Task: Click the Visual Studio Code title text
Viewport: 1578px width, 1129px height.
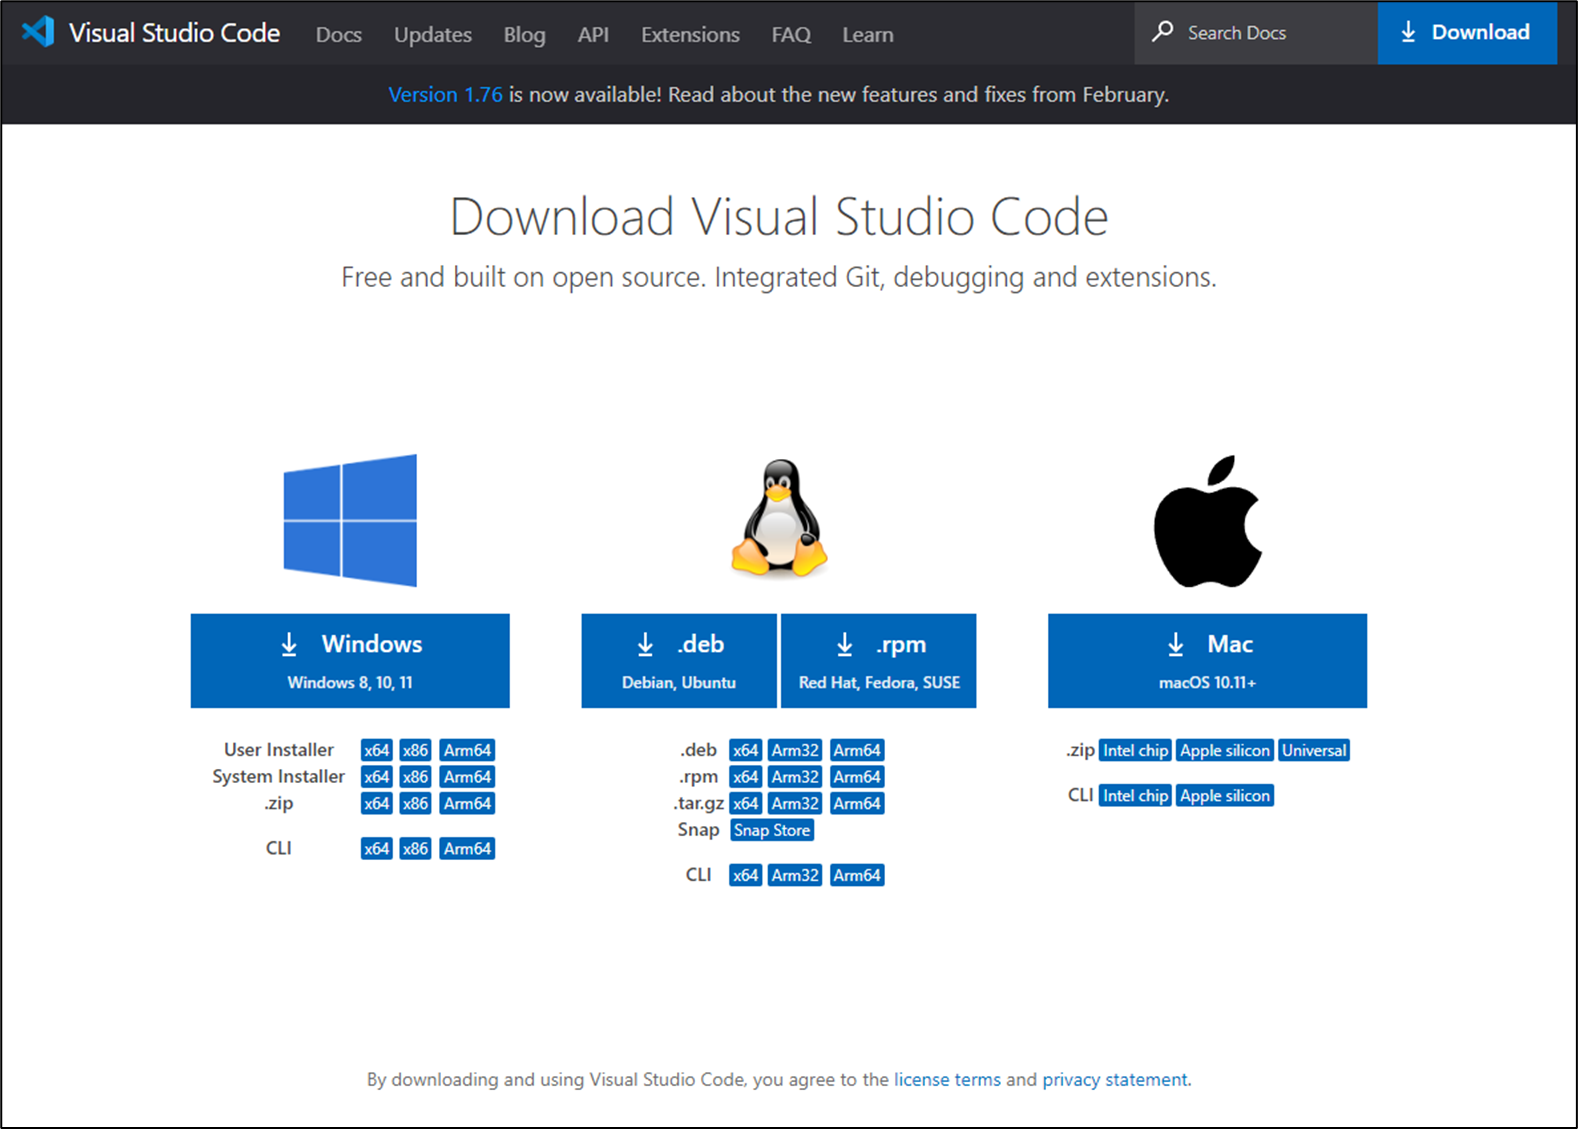Action: click(174, 33)
